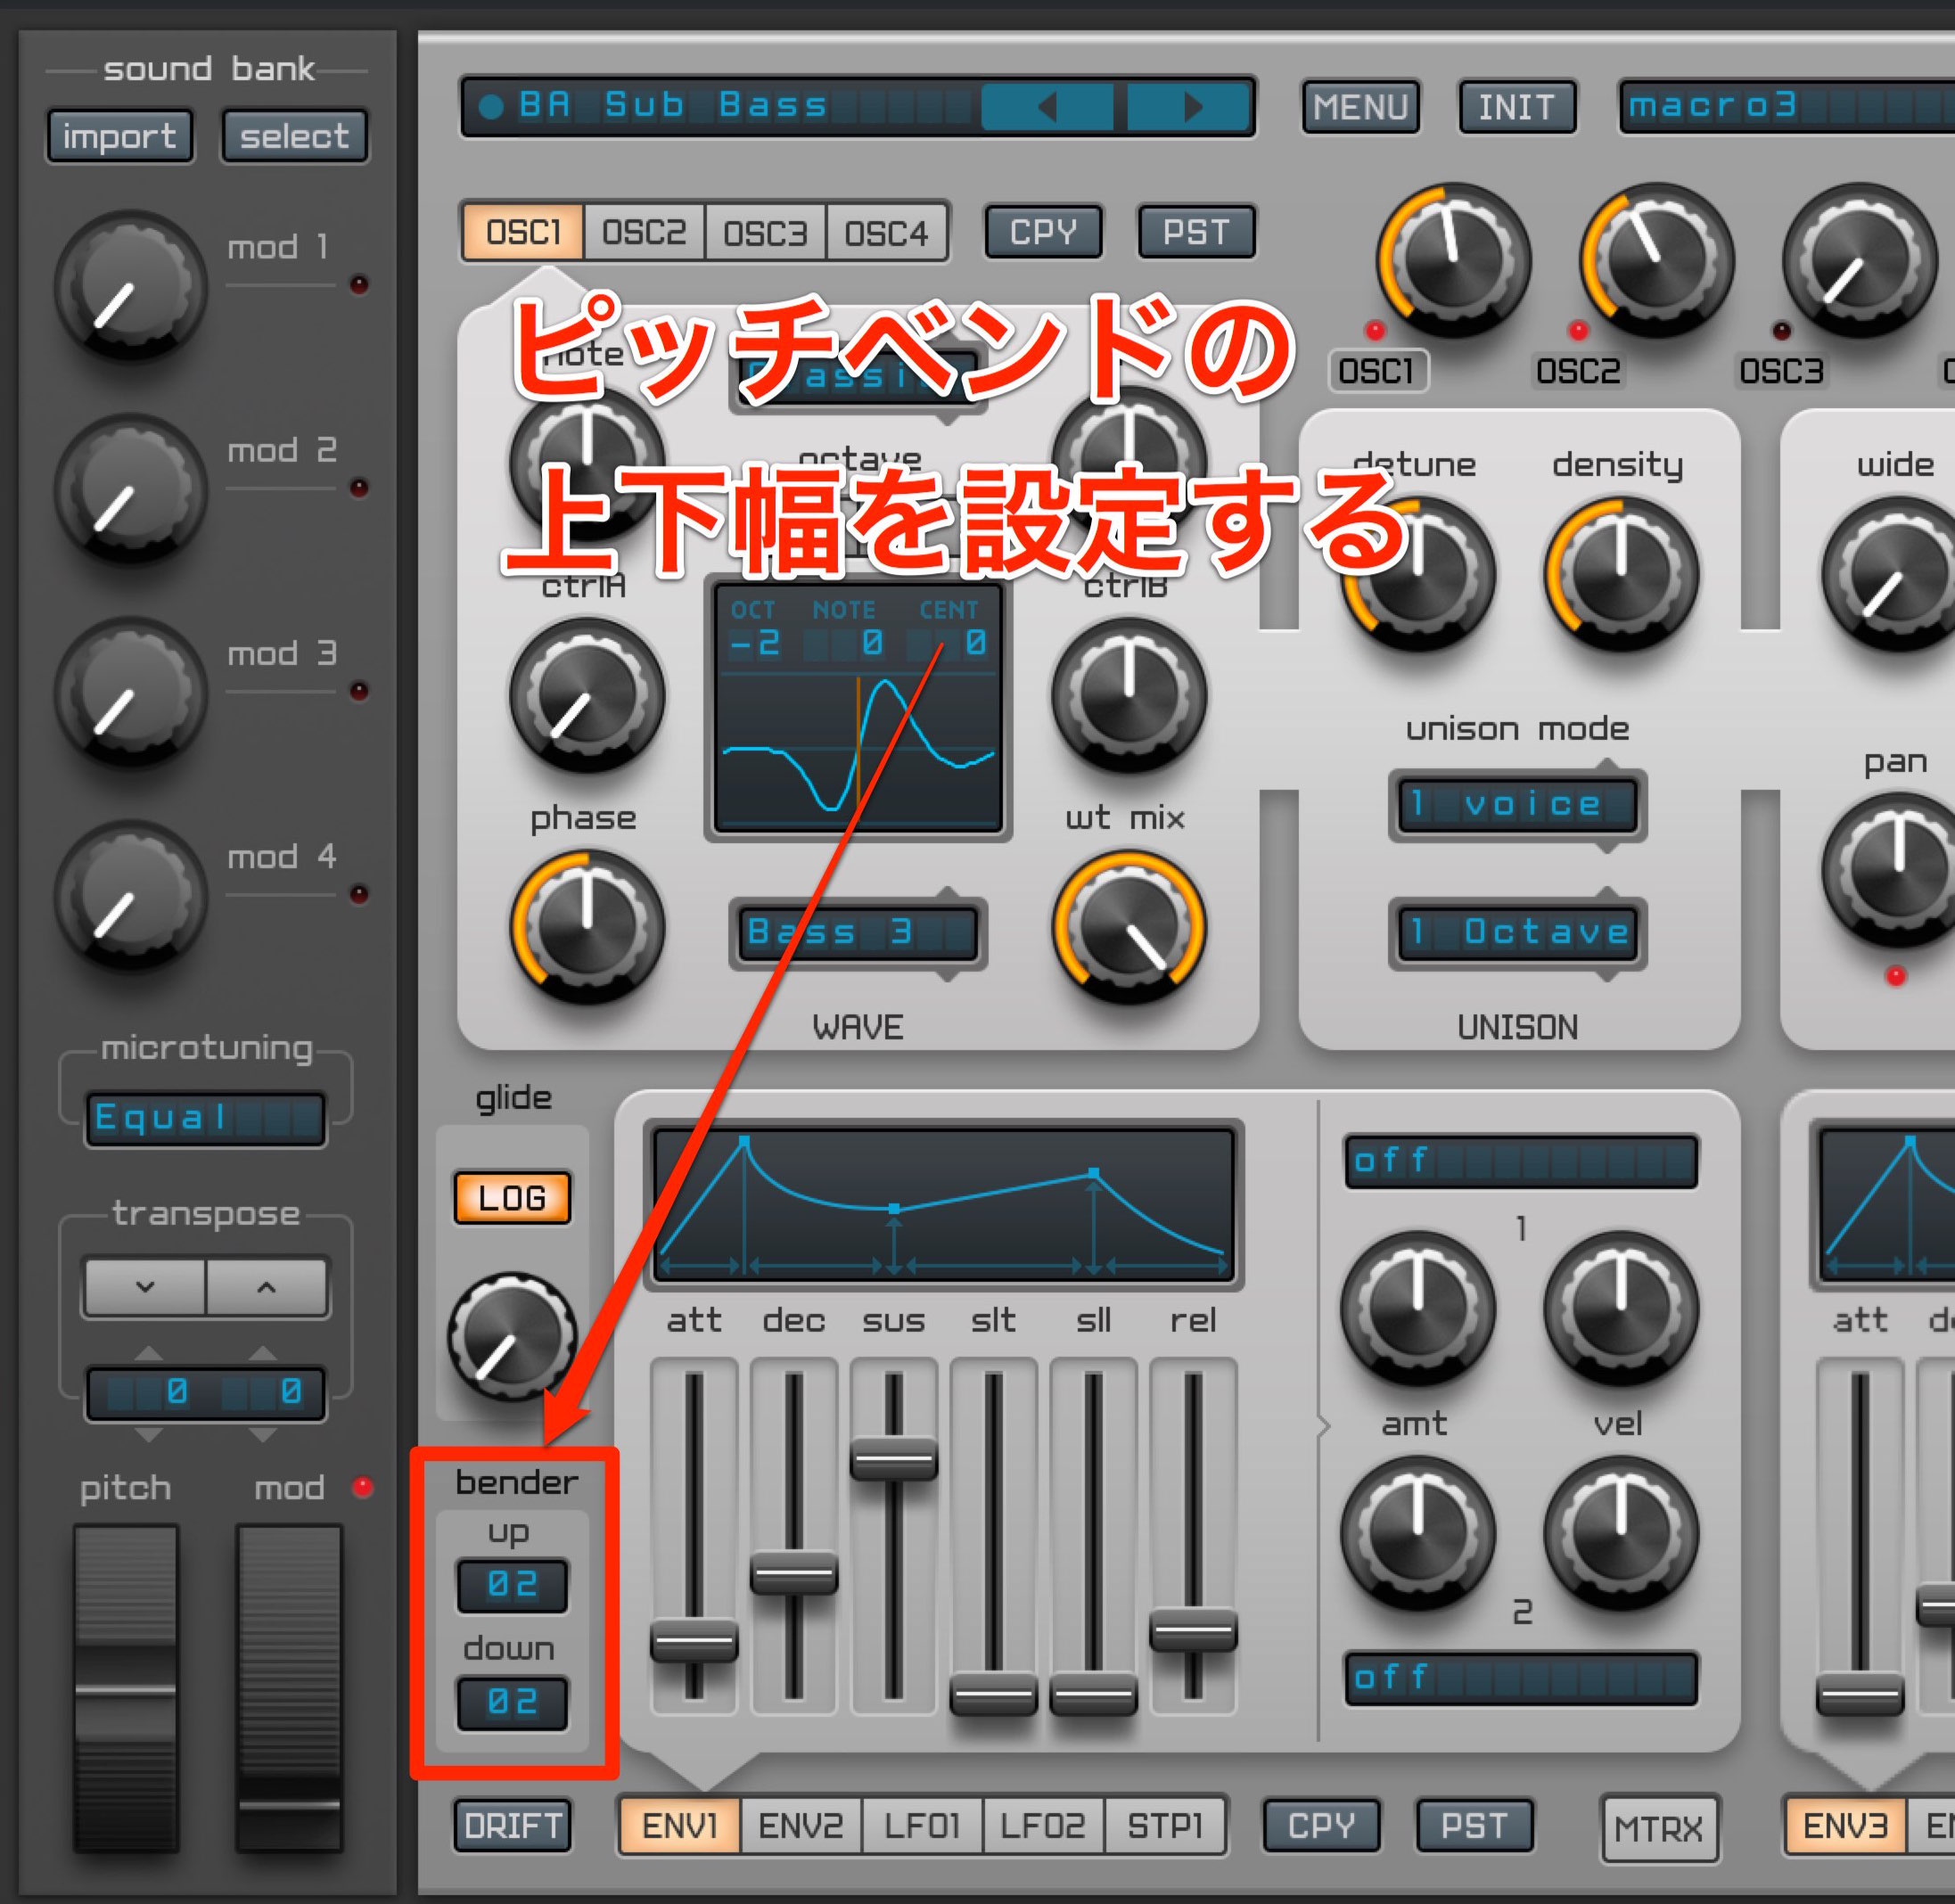Click the mod 1 knob
The width and height of the screenshot is (1955, 1904).
(x=130, y=288)
